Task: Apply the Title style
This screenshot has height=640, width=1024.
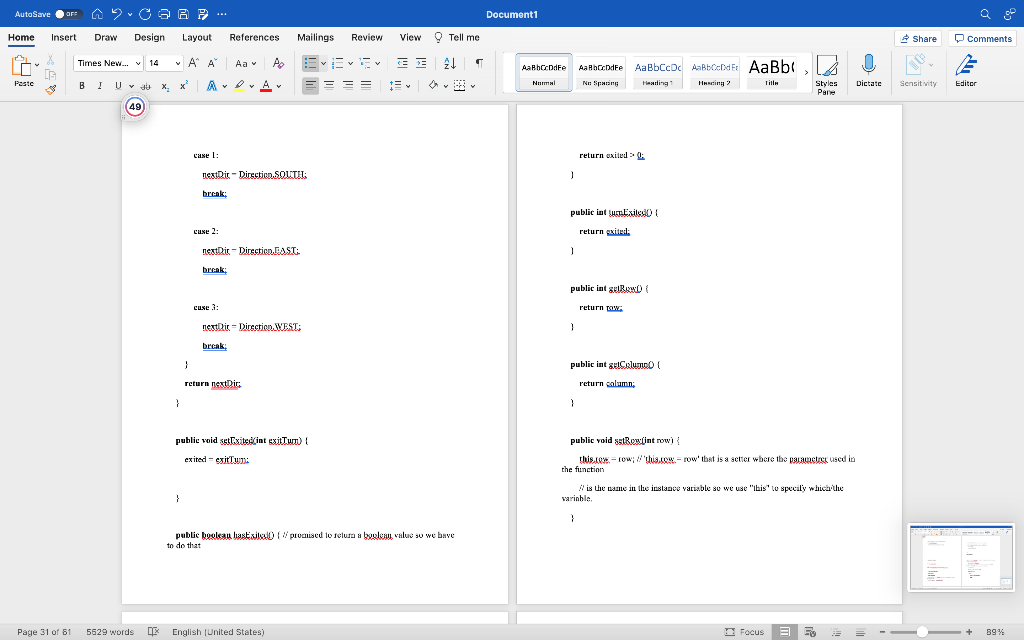Action: pyautogui.click(x=771, y=72)
